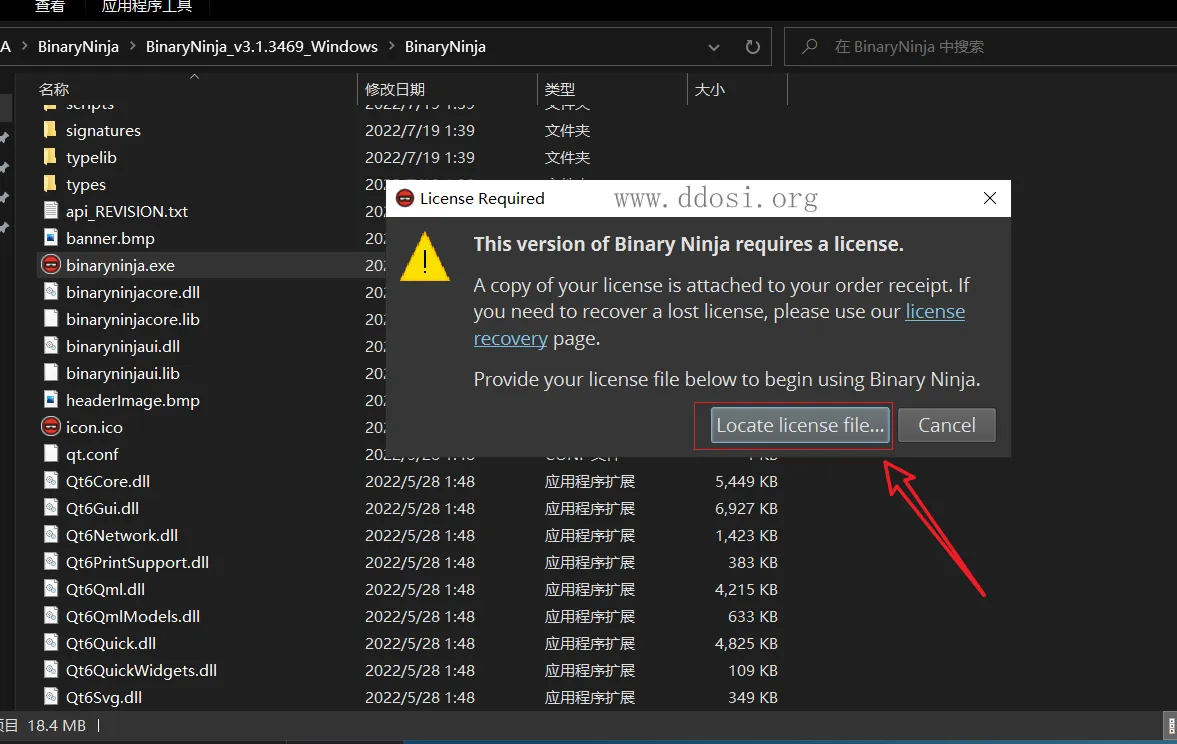Select the types folder icon
1177x744 pixels.
click(x=50, y=184)
